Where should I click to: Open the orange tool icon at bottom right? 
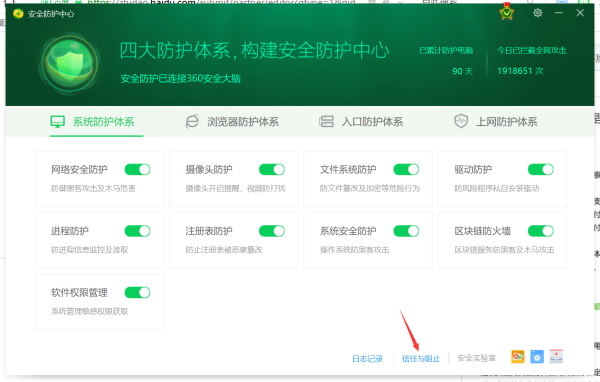click(x=518, y=357)
